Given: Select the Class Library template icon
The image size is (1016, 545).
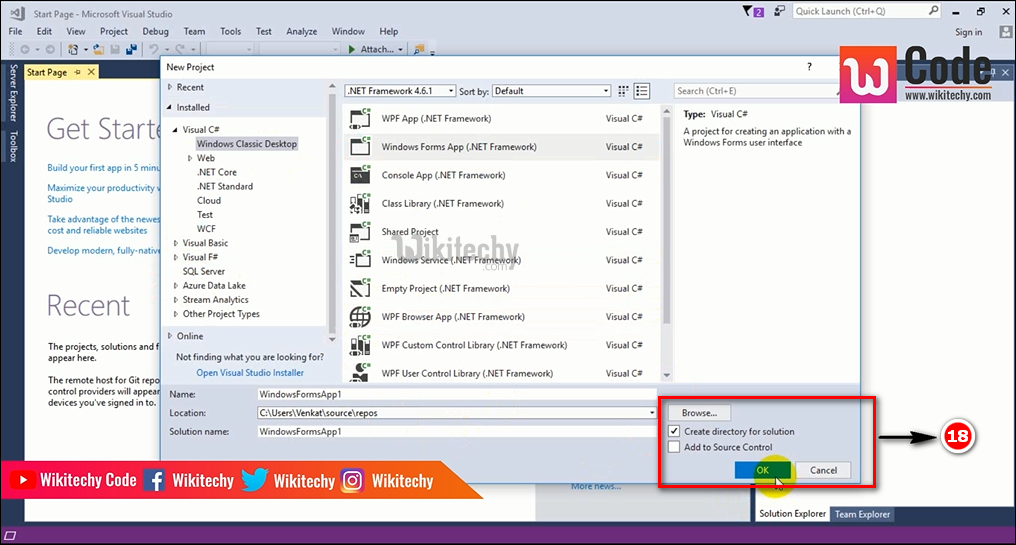Looking at the screenshot, I should click(x=361, y=204).
